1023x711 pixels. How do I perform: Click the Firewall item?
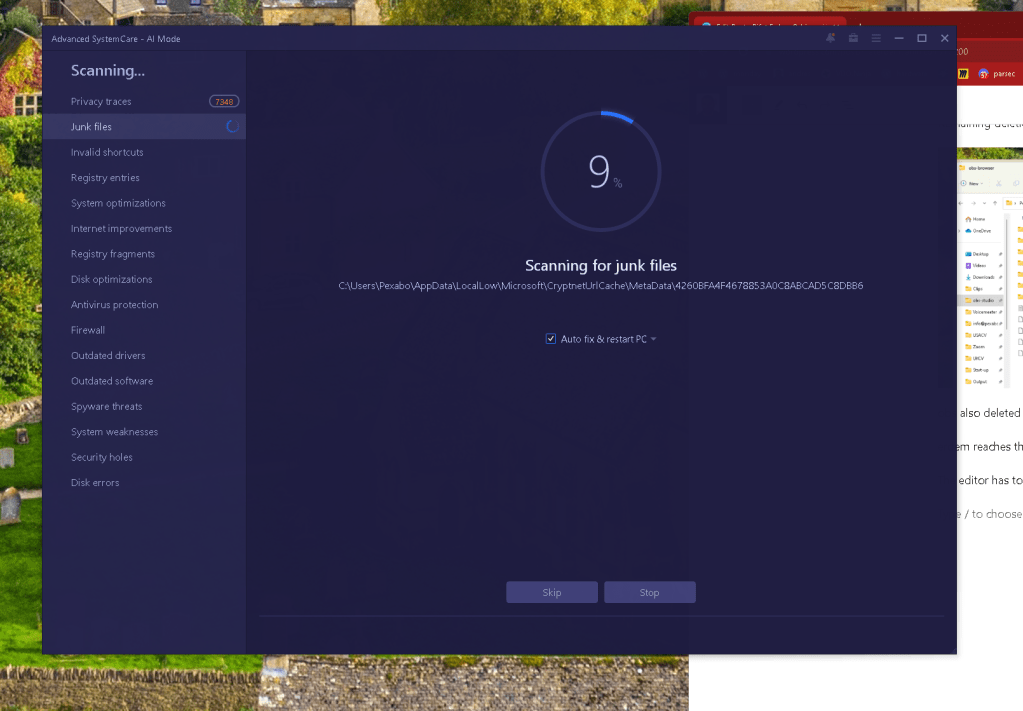[144, 330]
